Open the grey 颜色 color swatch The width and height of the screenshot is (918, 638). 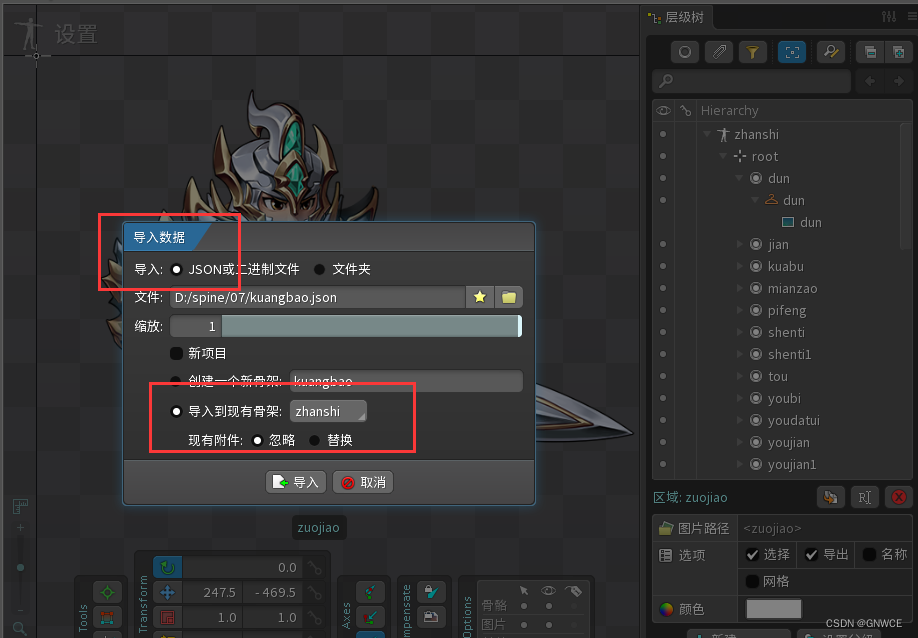pos(773,609)
